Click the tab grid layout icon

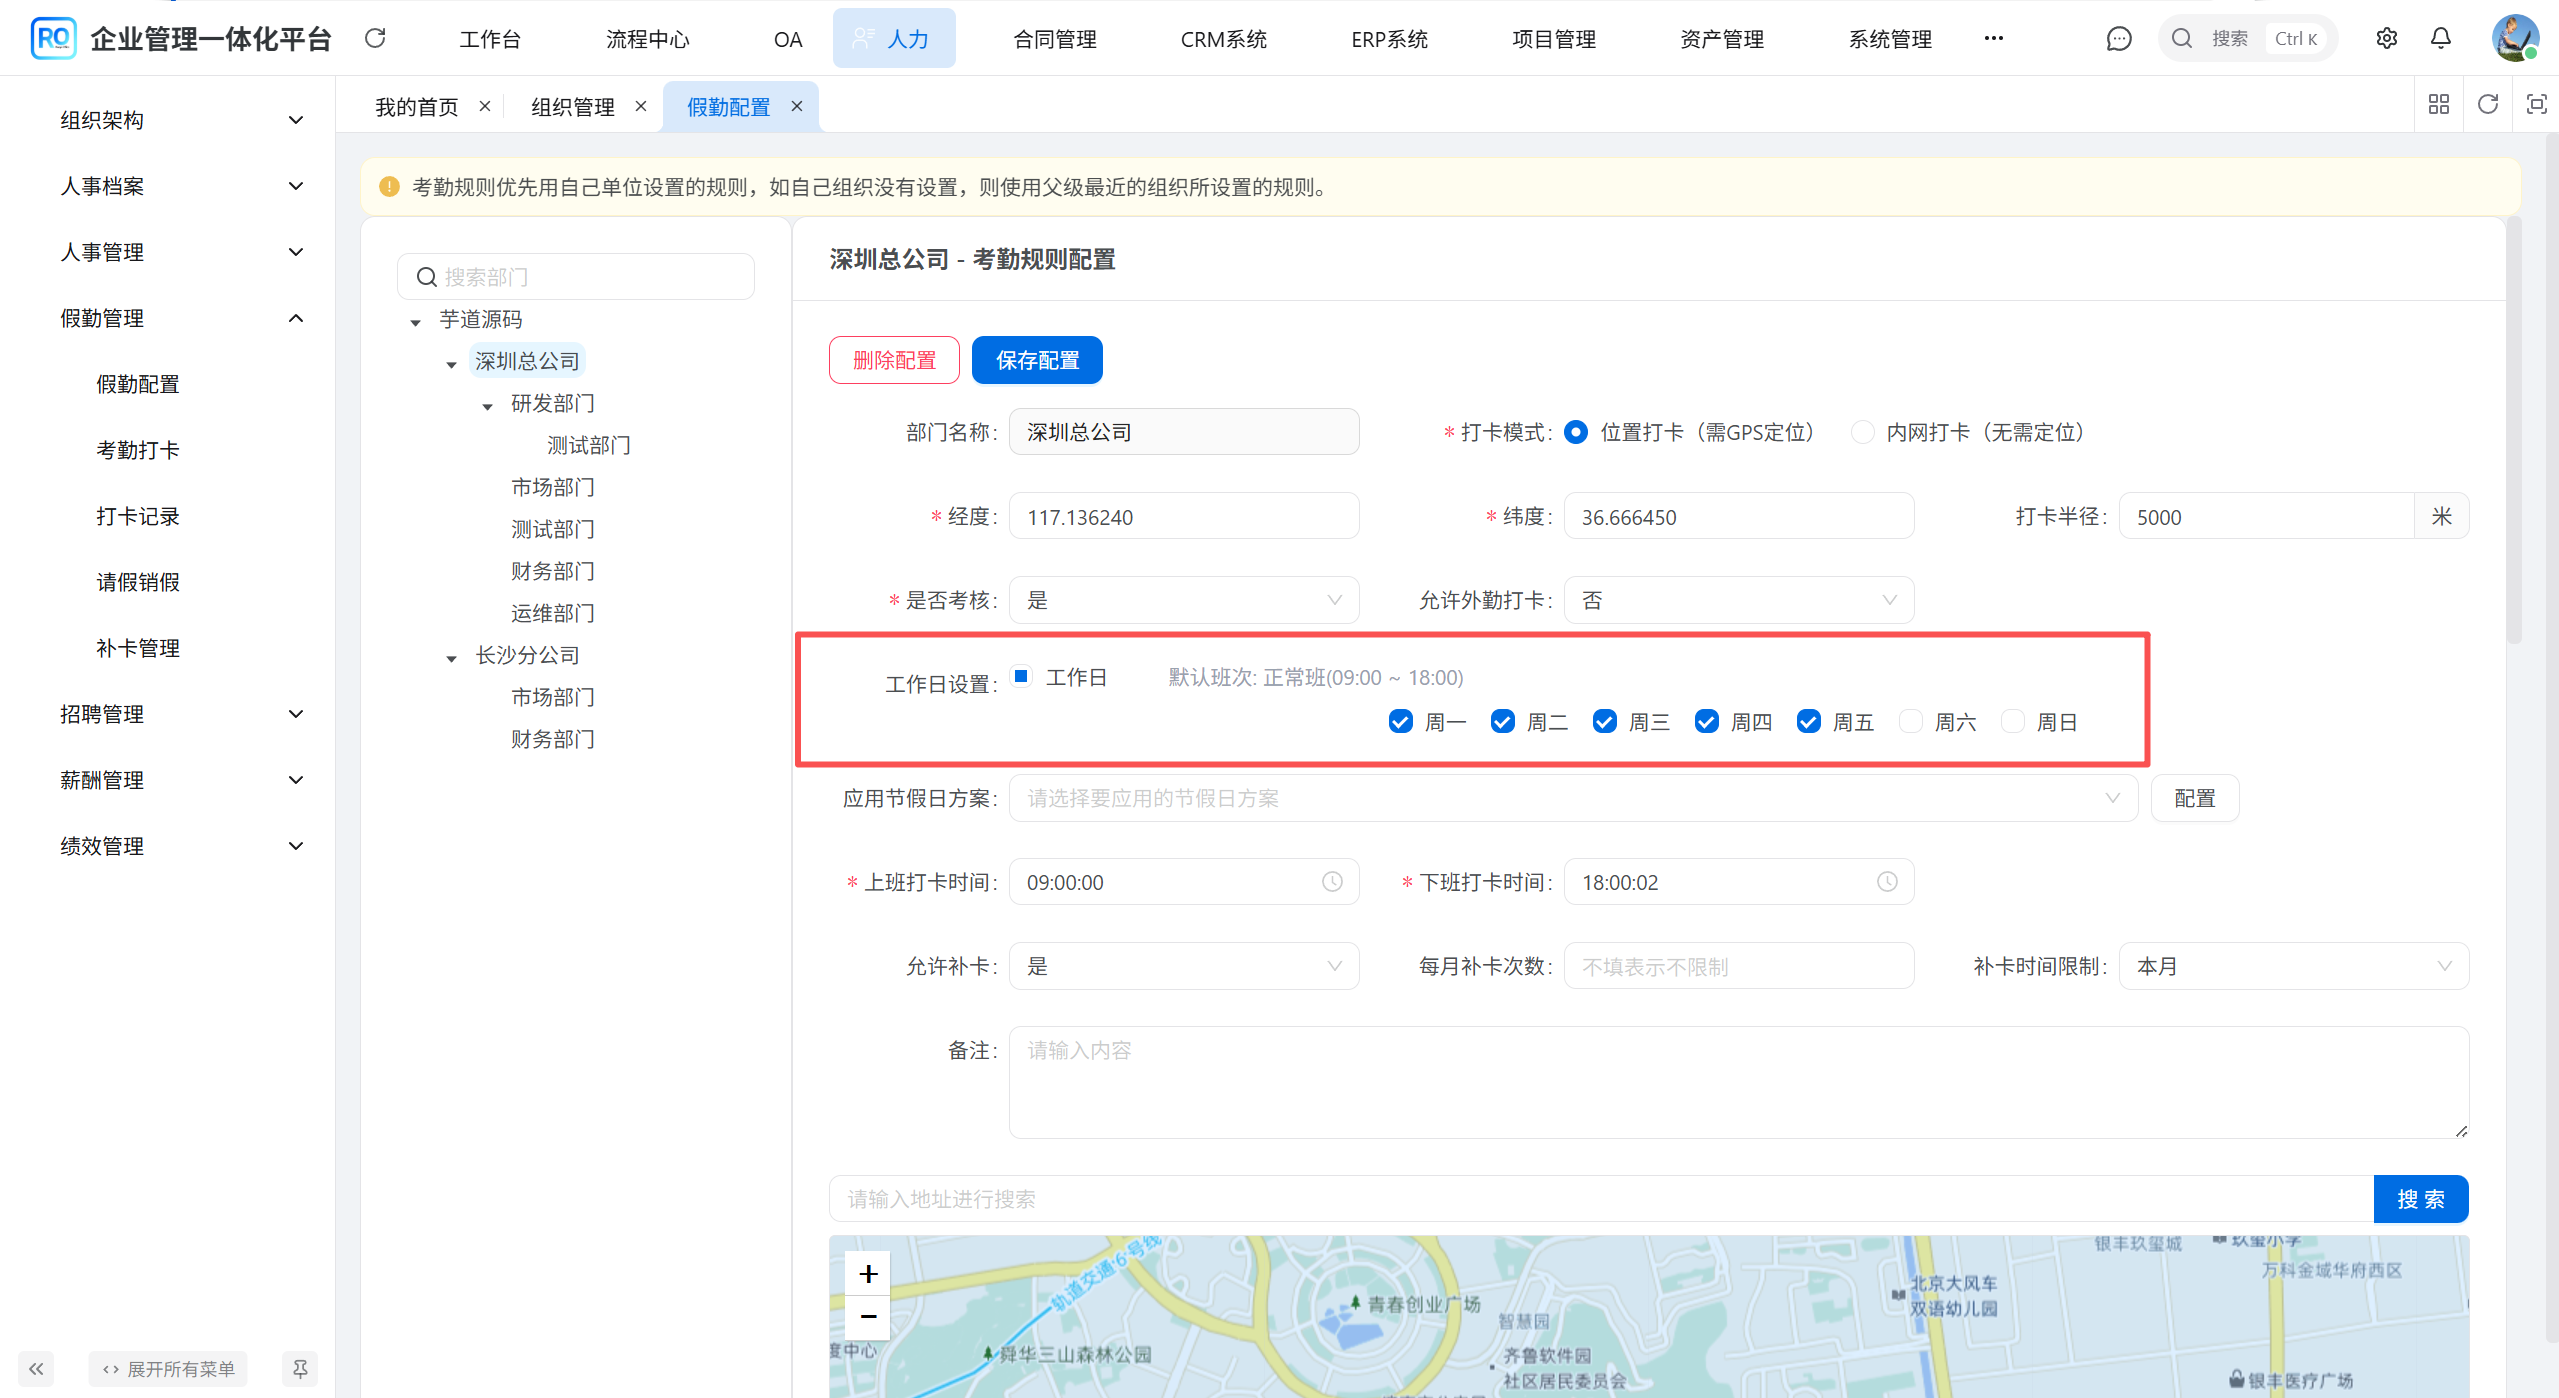pos(2438,104)
